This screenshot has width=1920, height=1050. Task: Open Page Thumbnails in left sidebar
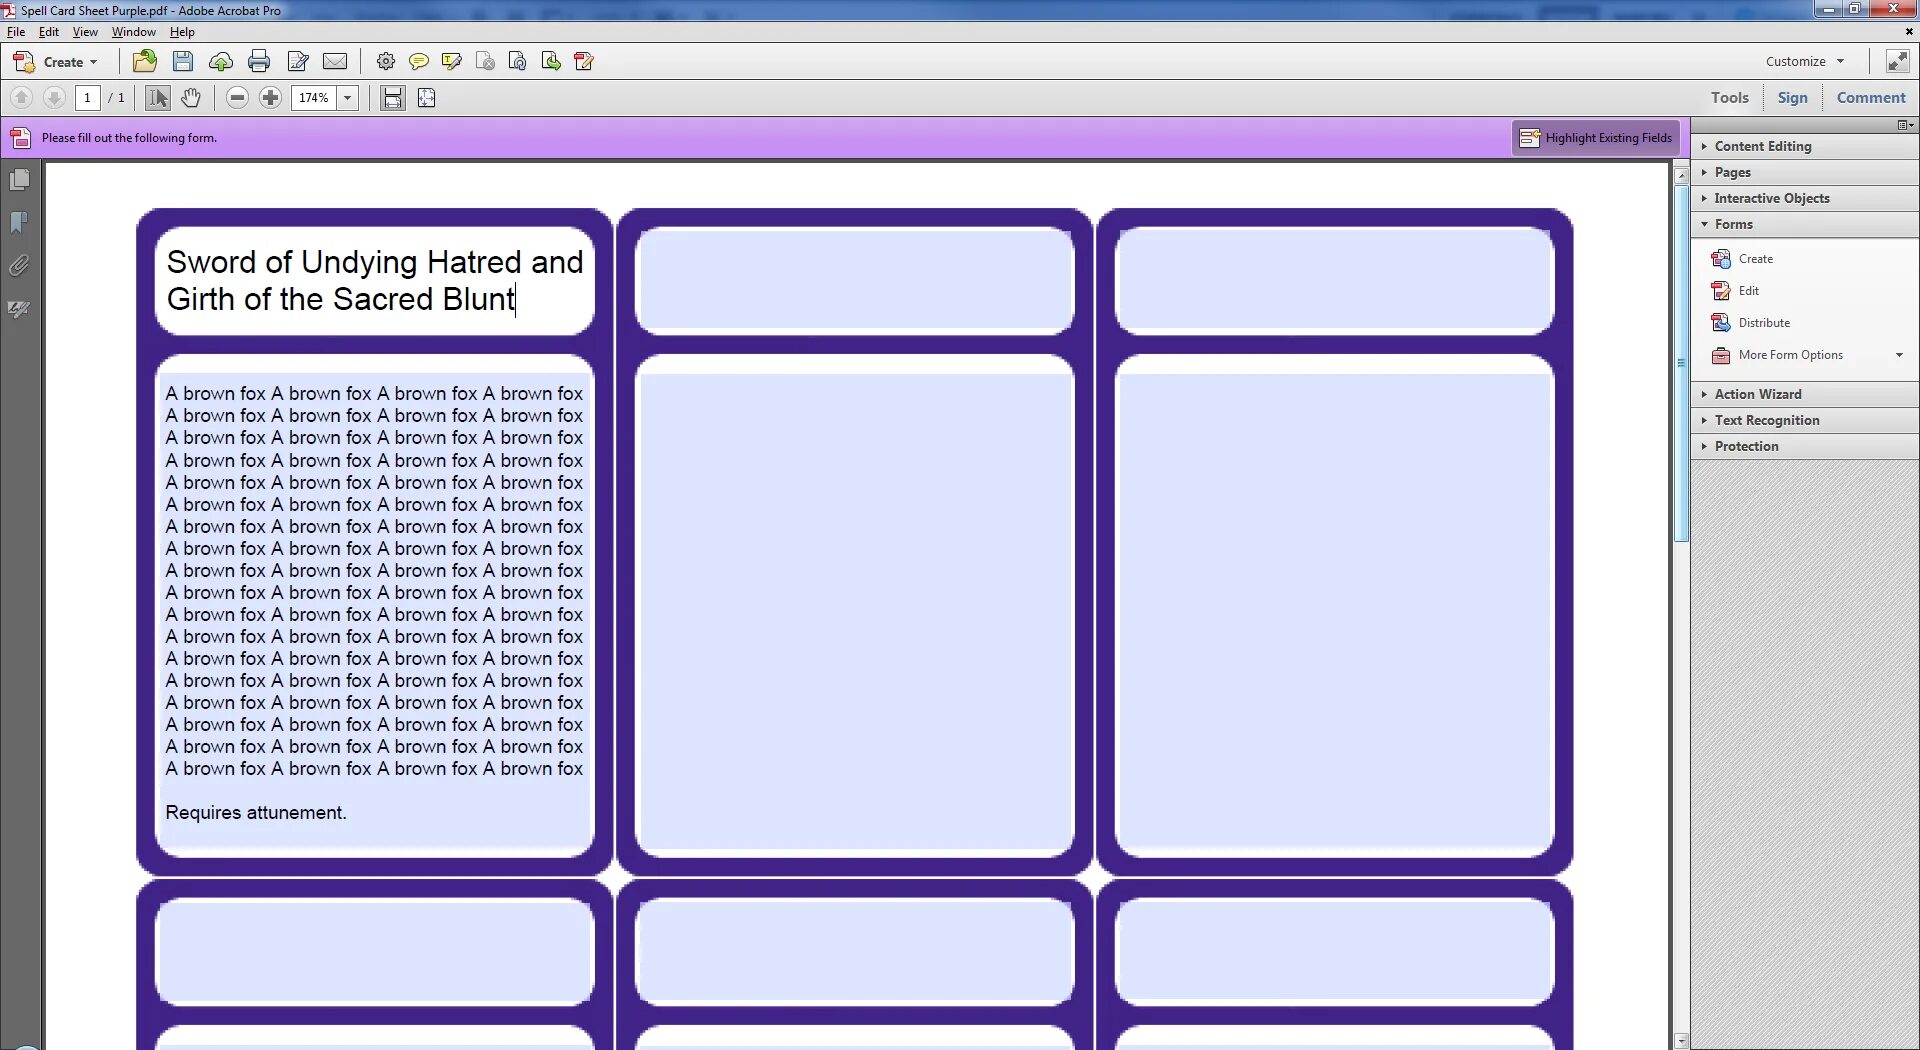point(19,180)
